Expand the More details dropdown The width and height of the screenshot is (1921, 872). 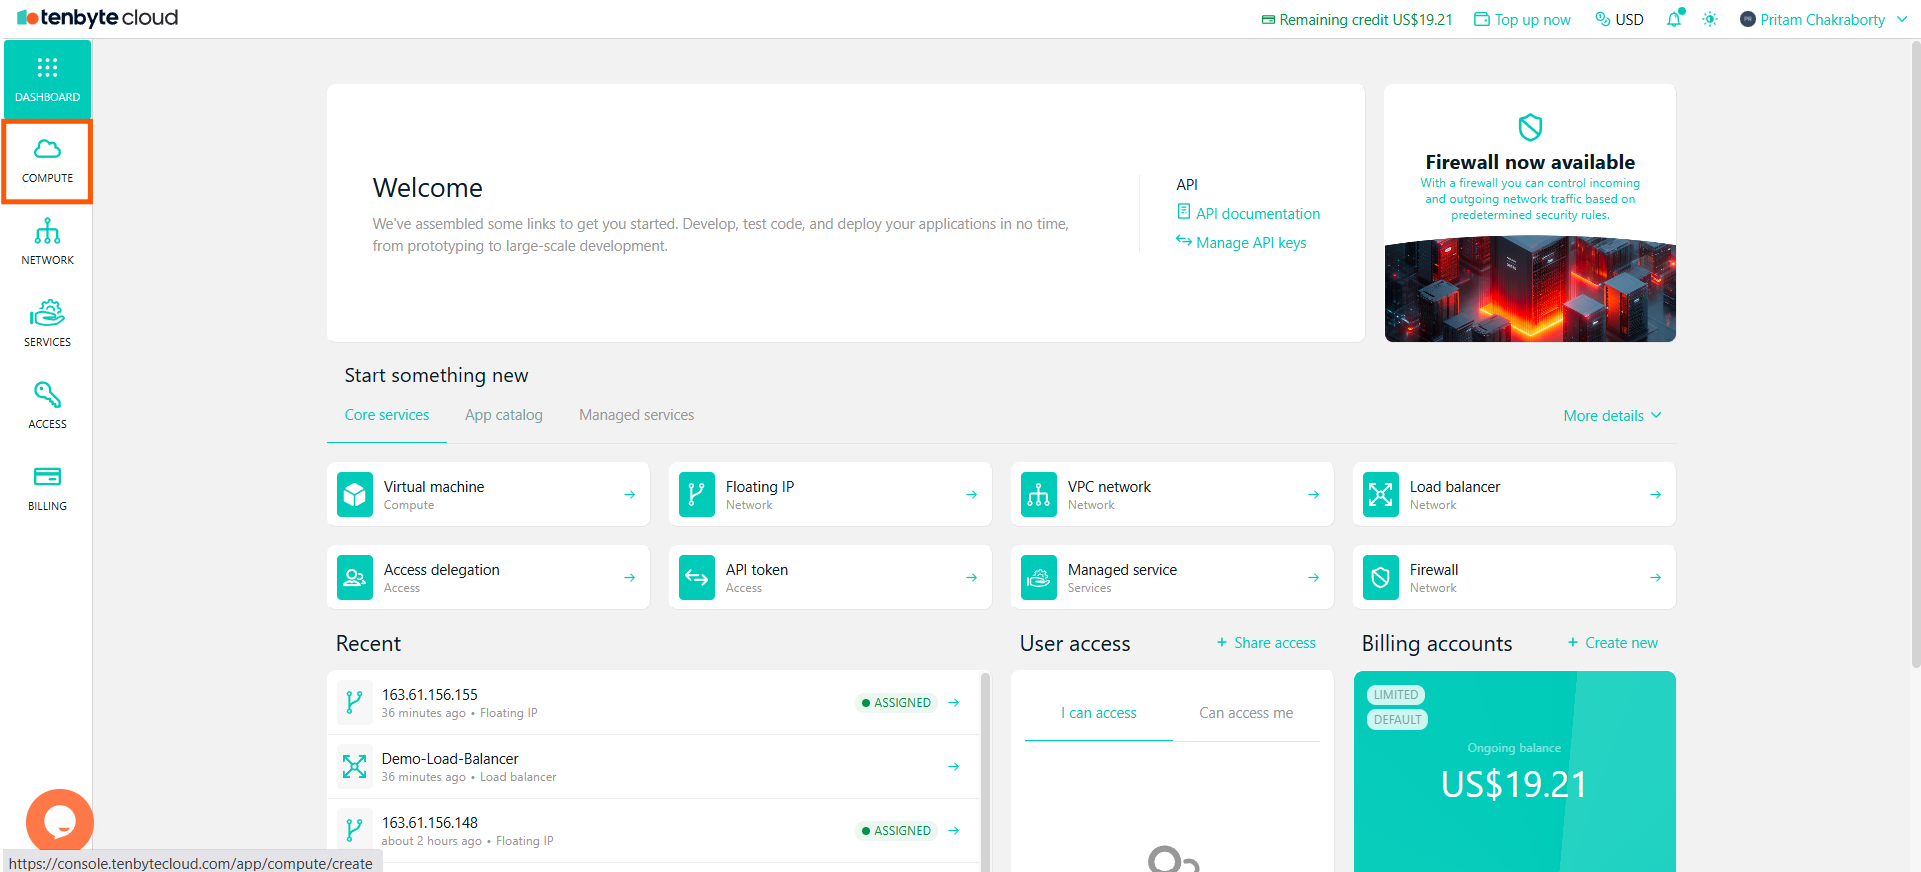pyautogui.click(x=1612, y=415)
